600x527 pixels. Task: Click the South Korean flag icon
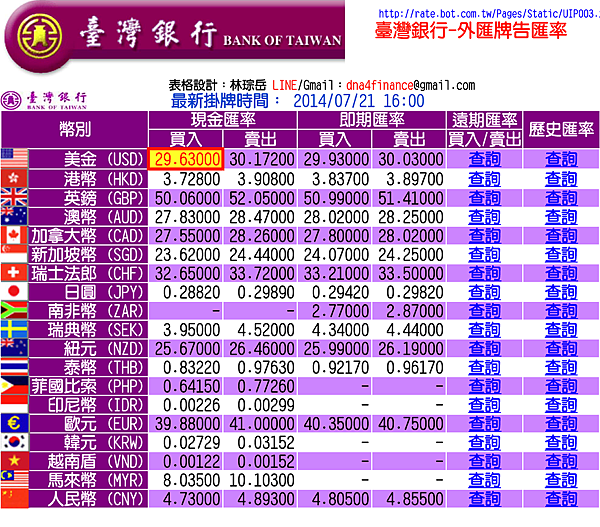coord(14,442)
